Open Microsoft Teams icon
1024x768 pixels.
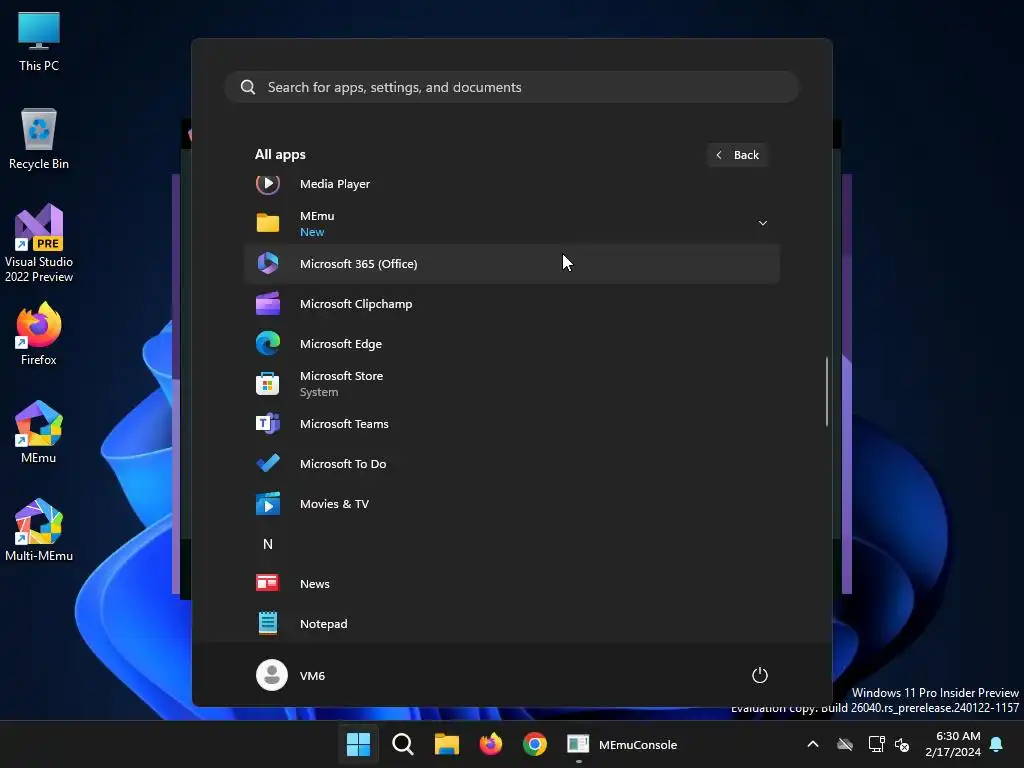point(268,424)
